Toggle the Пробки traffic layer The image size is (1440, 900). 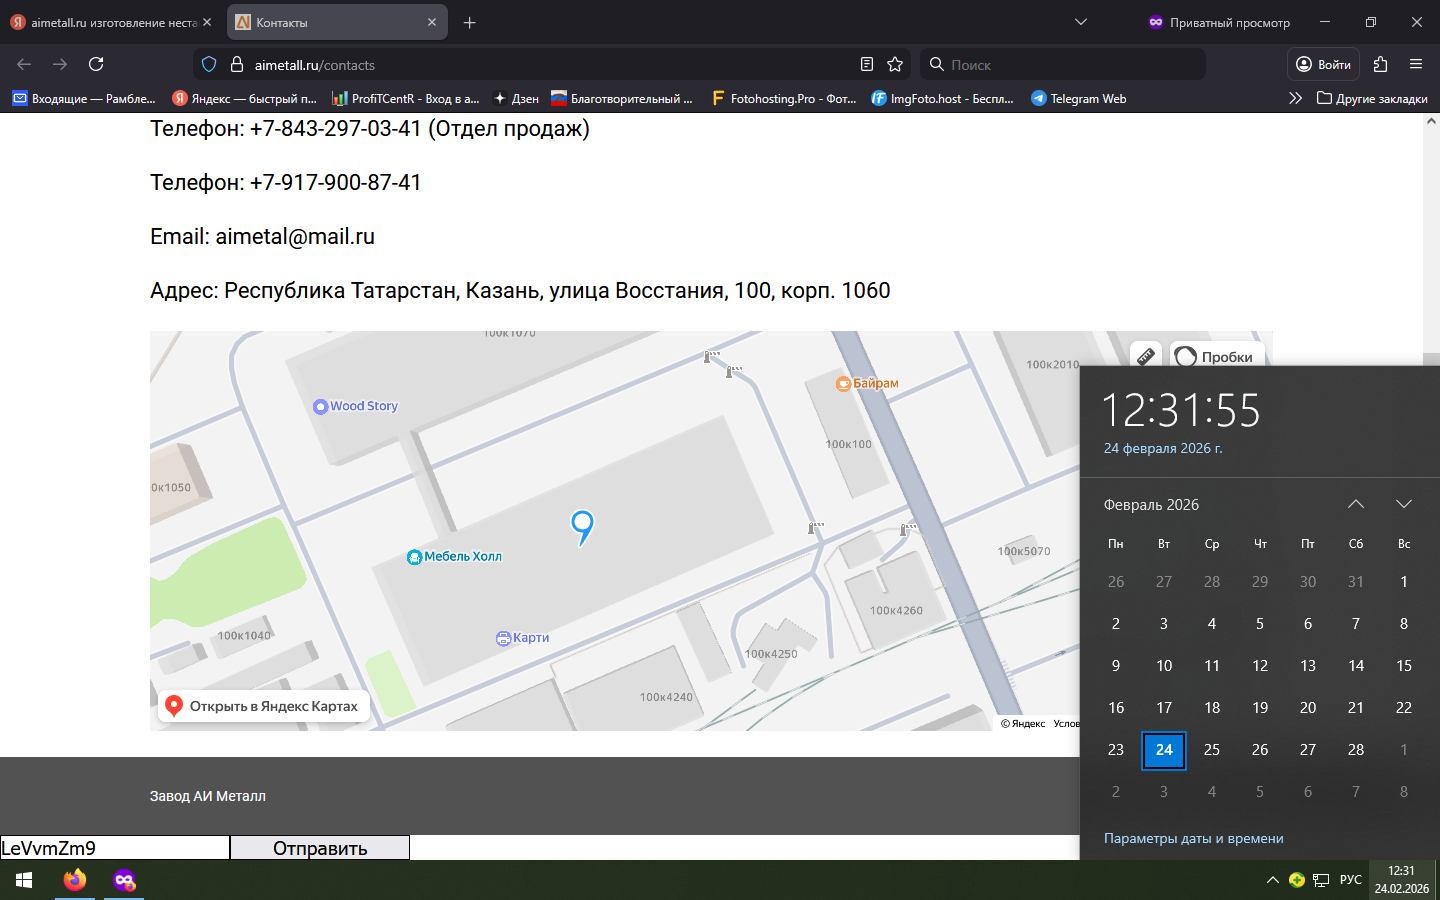tap(1216, 356)
